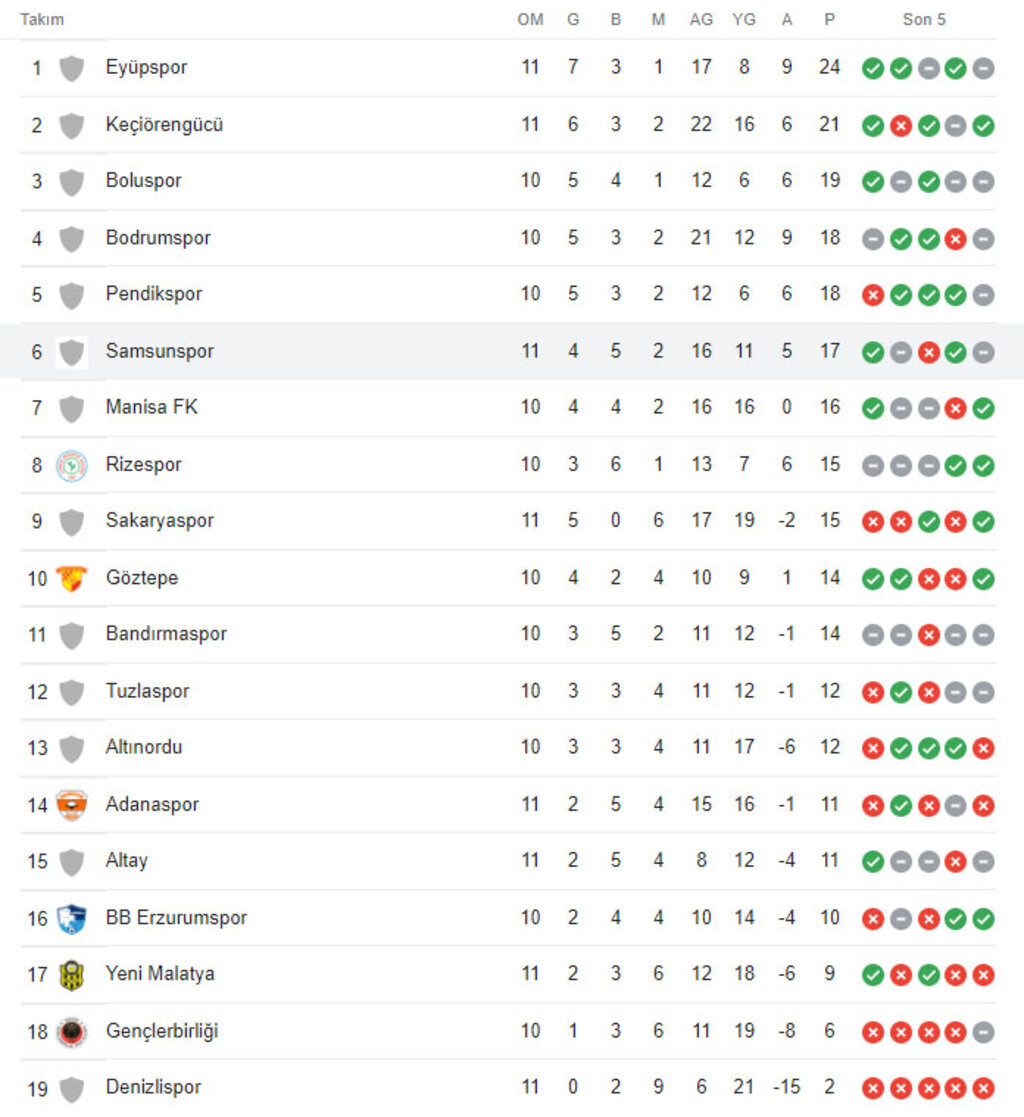This screenshot has width=1024, height=1117.
Task: Sort by the P points column header
Action: point(829,19)
